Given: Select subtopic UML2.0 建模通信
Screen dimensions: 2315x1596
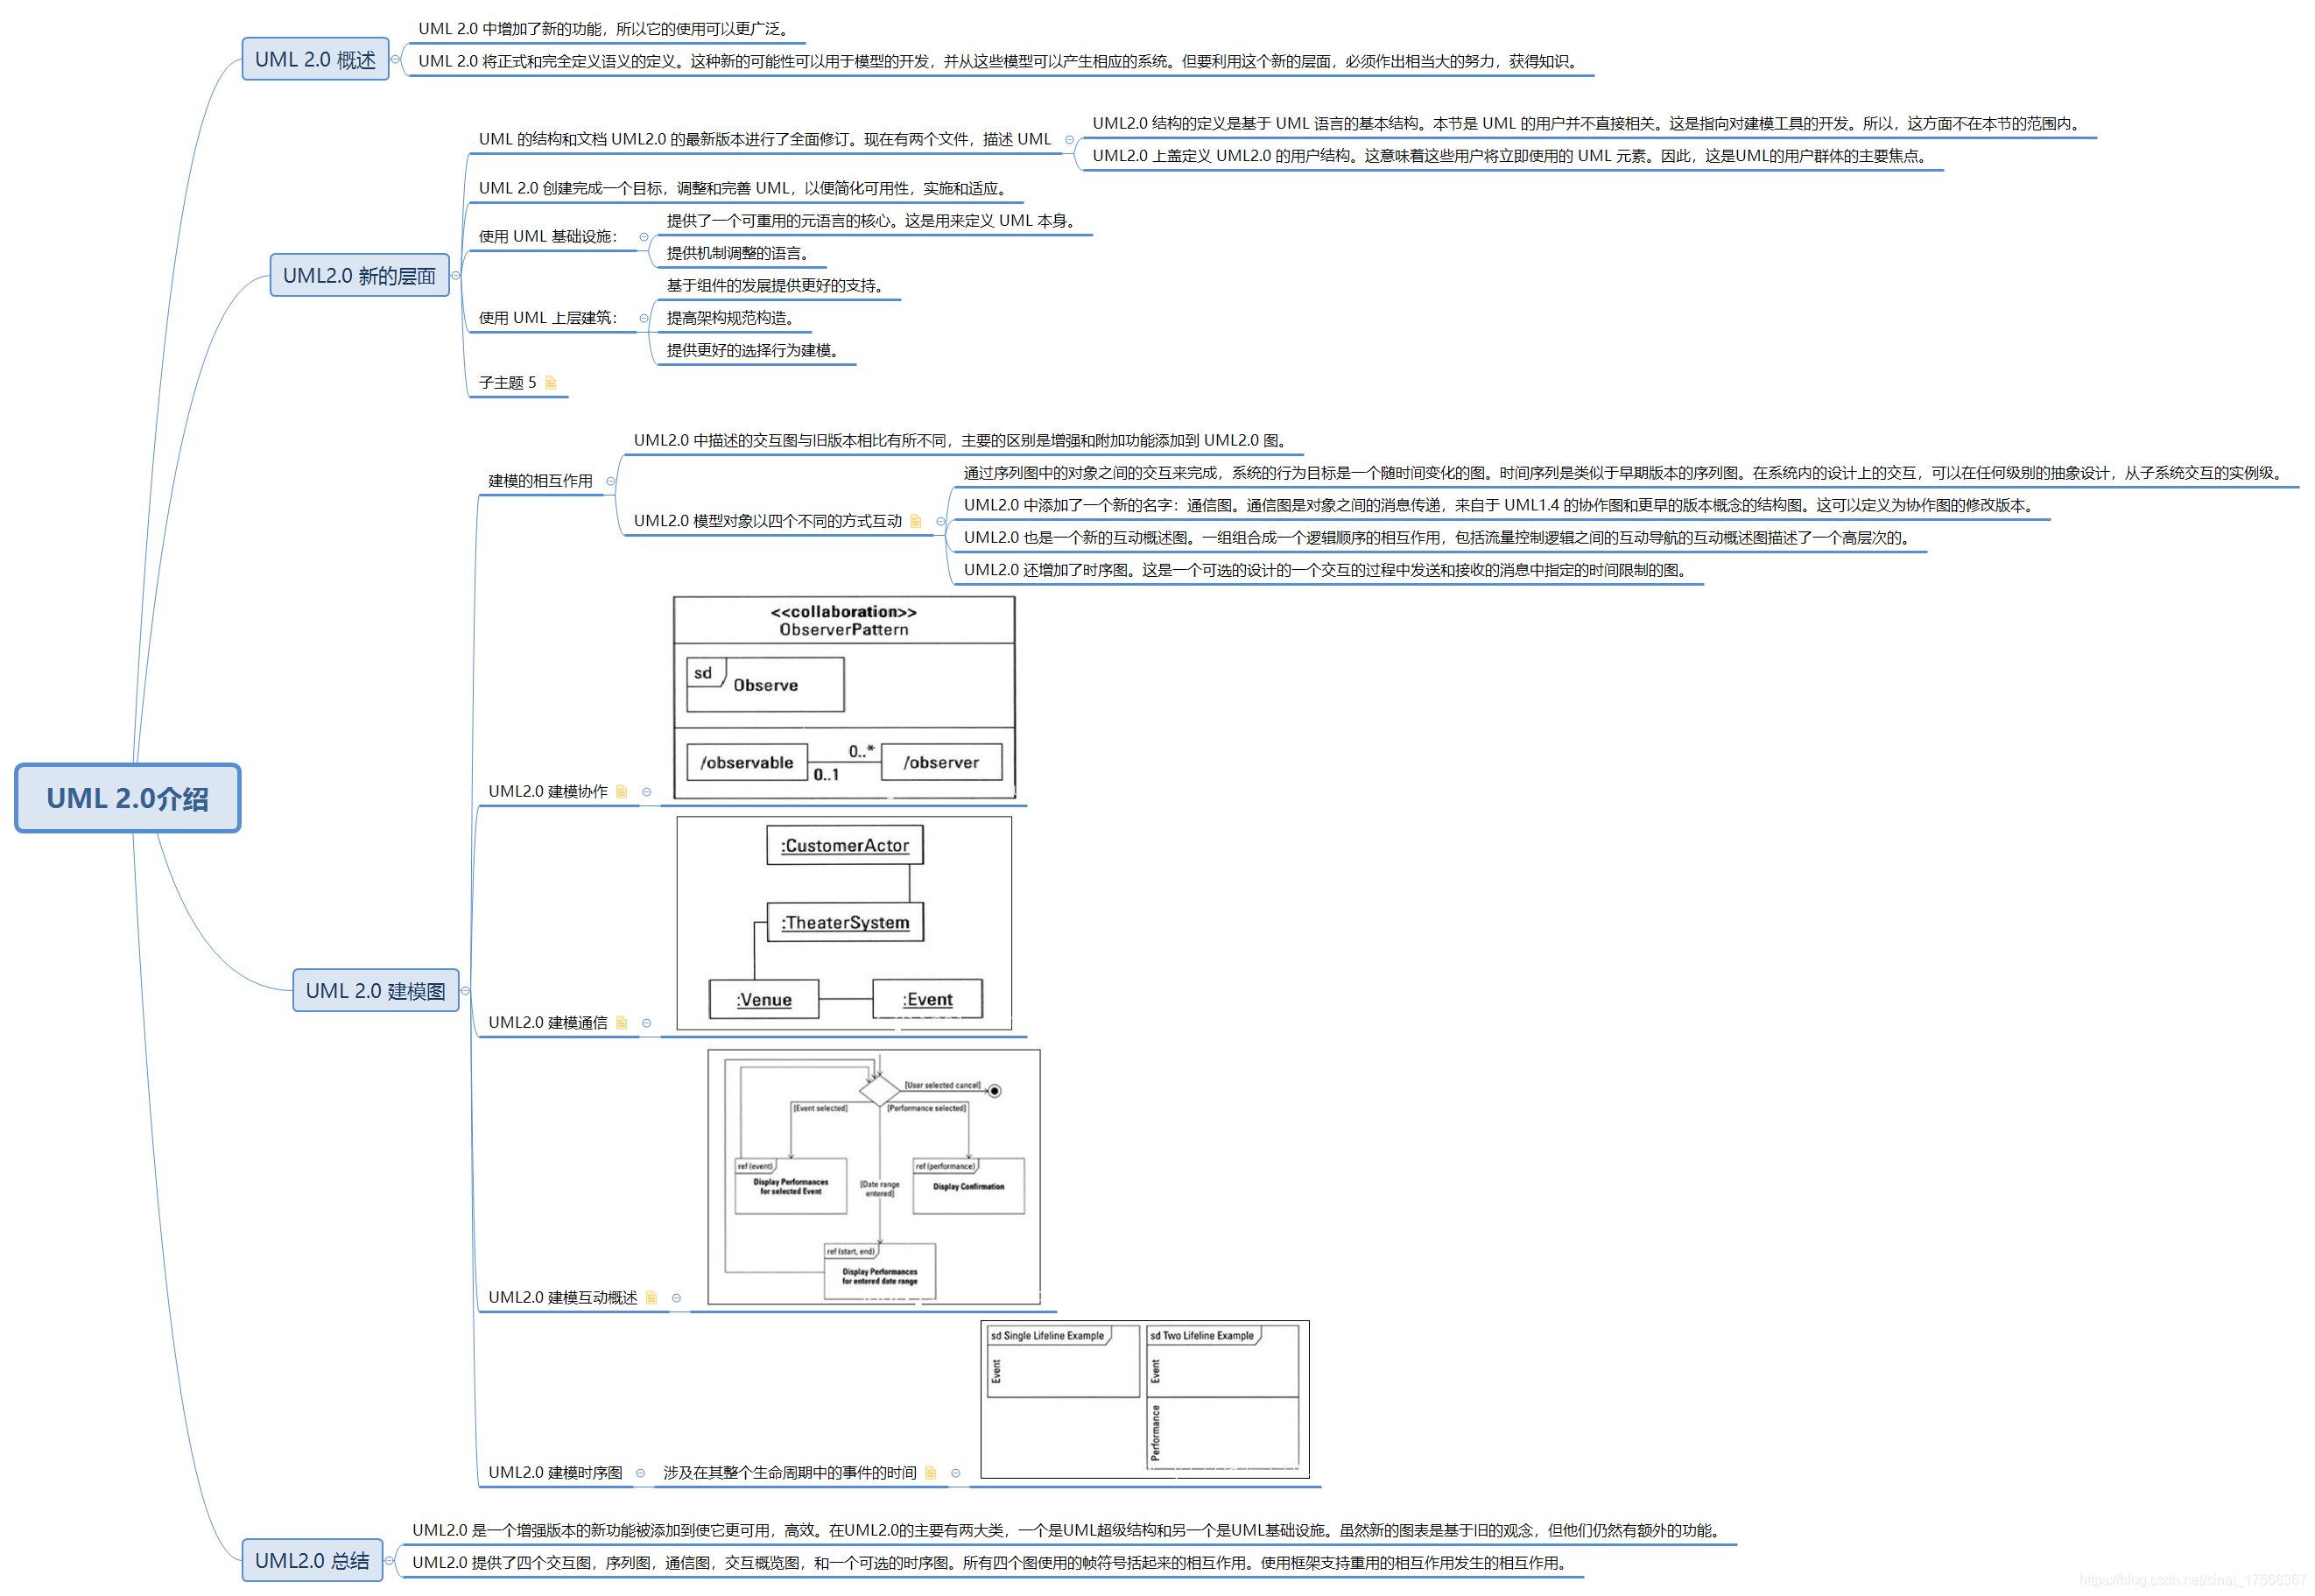Looking at the screenshot, I should (548, 1023).
